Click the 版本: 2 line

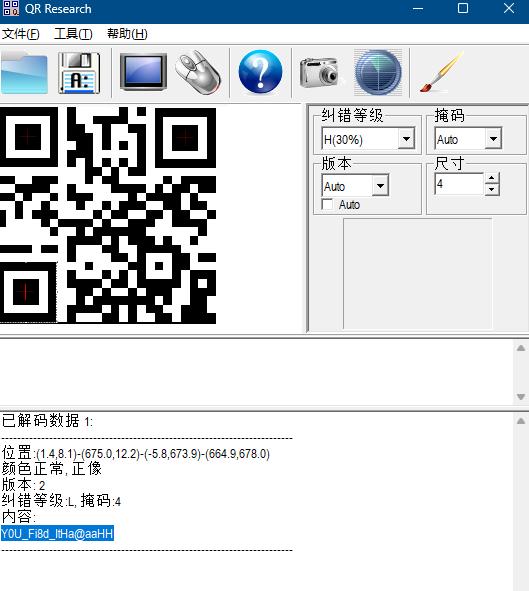23,485
